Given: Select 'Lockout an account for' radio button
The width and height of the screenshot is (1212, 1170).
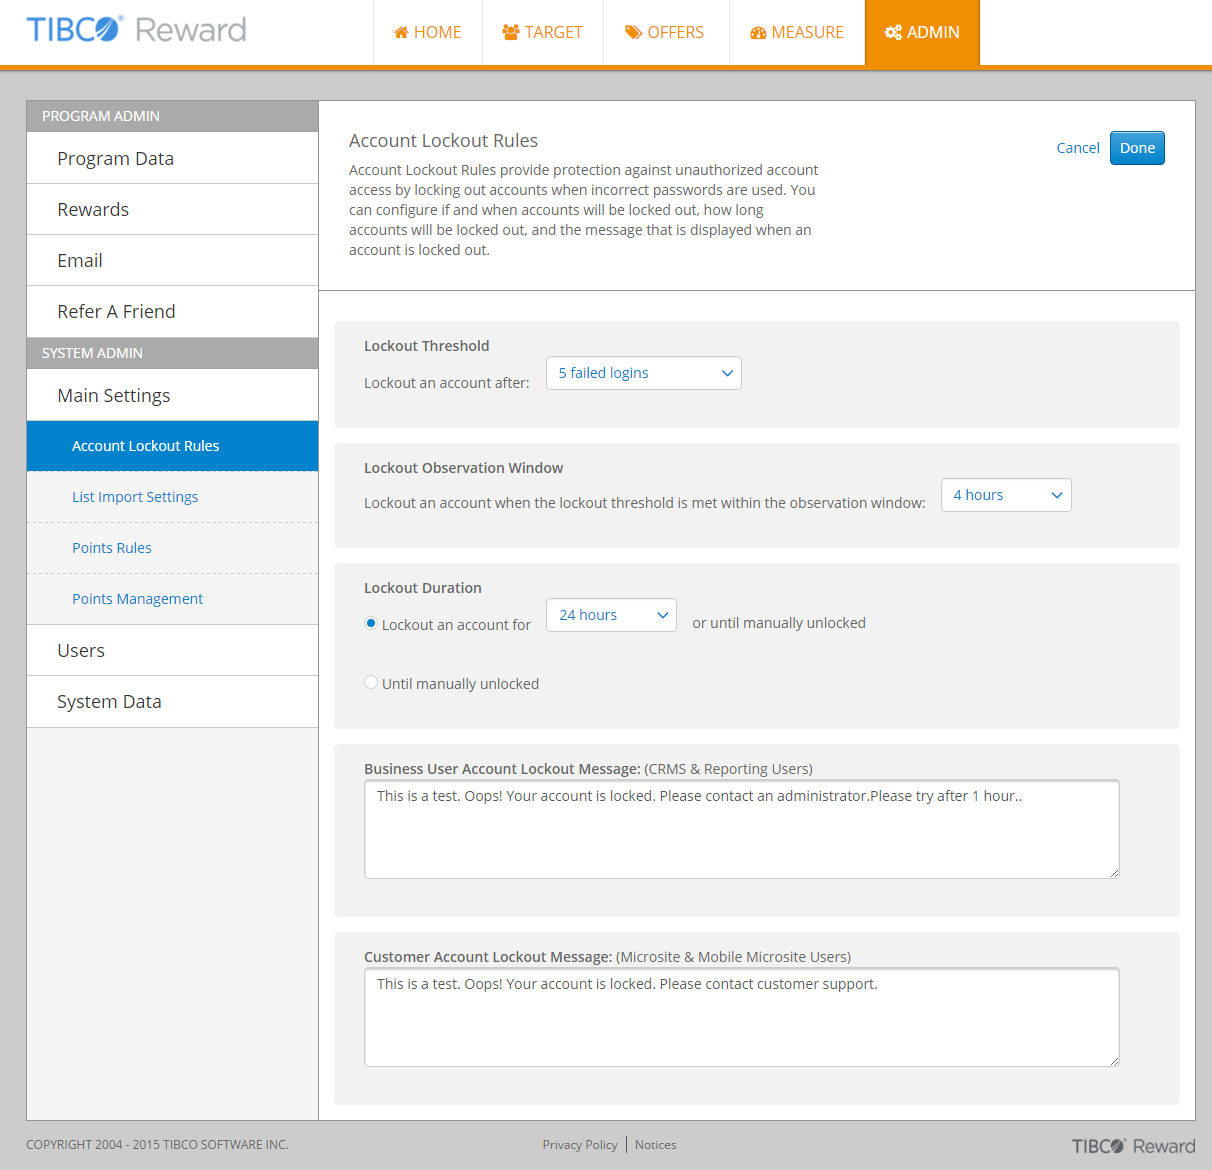Looking at the screenshot, I should pos(371,623).
